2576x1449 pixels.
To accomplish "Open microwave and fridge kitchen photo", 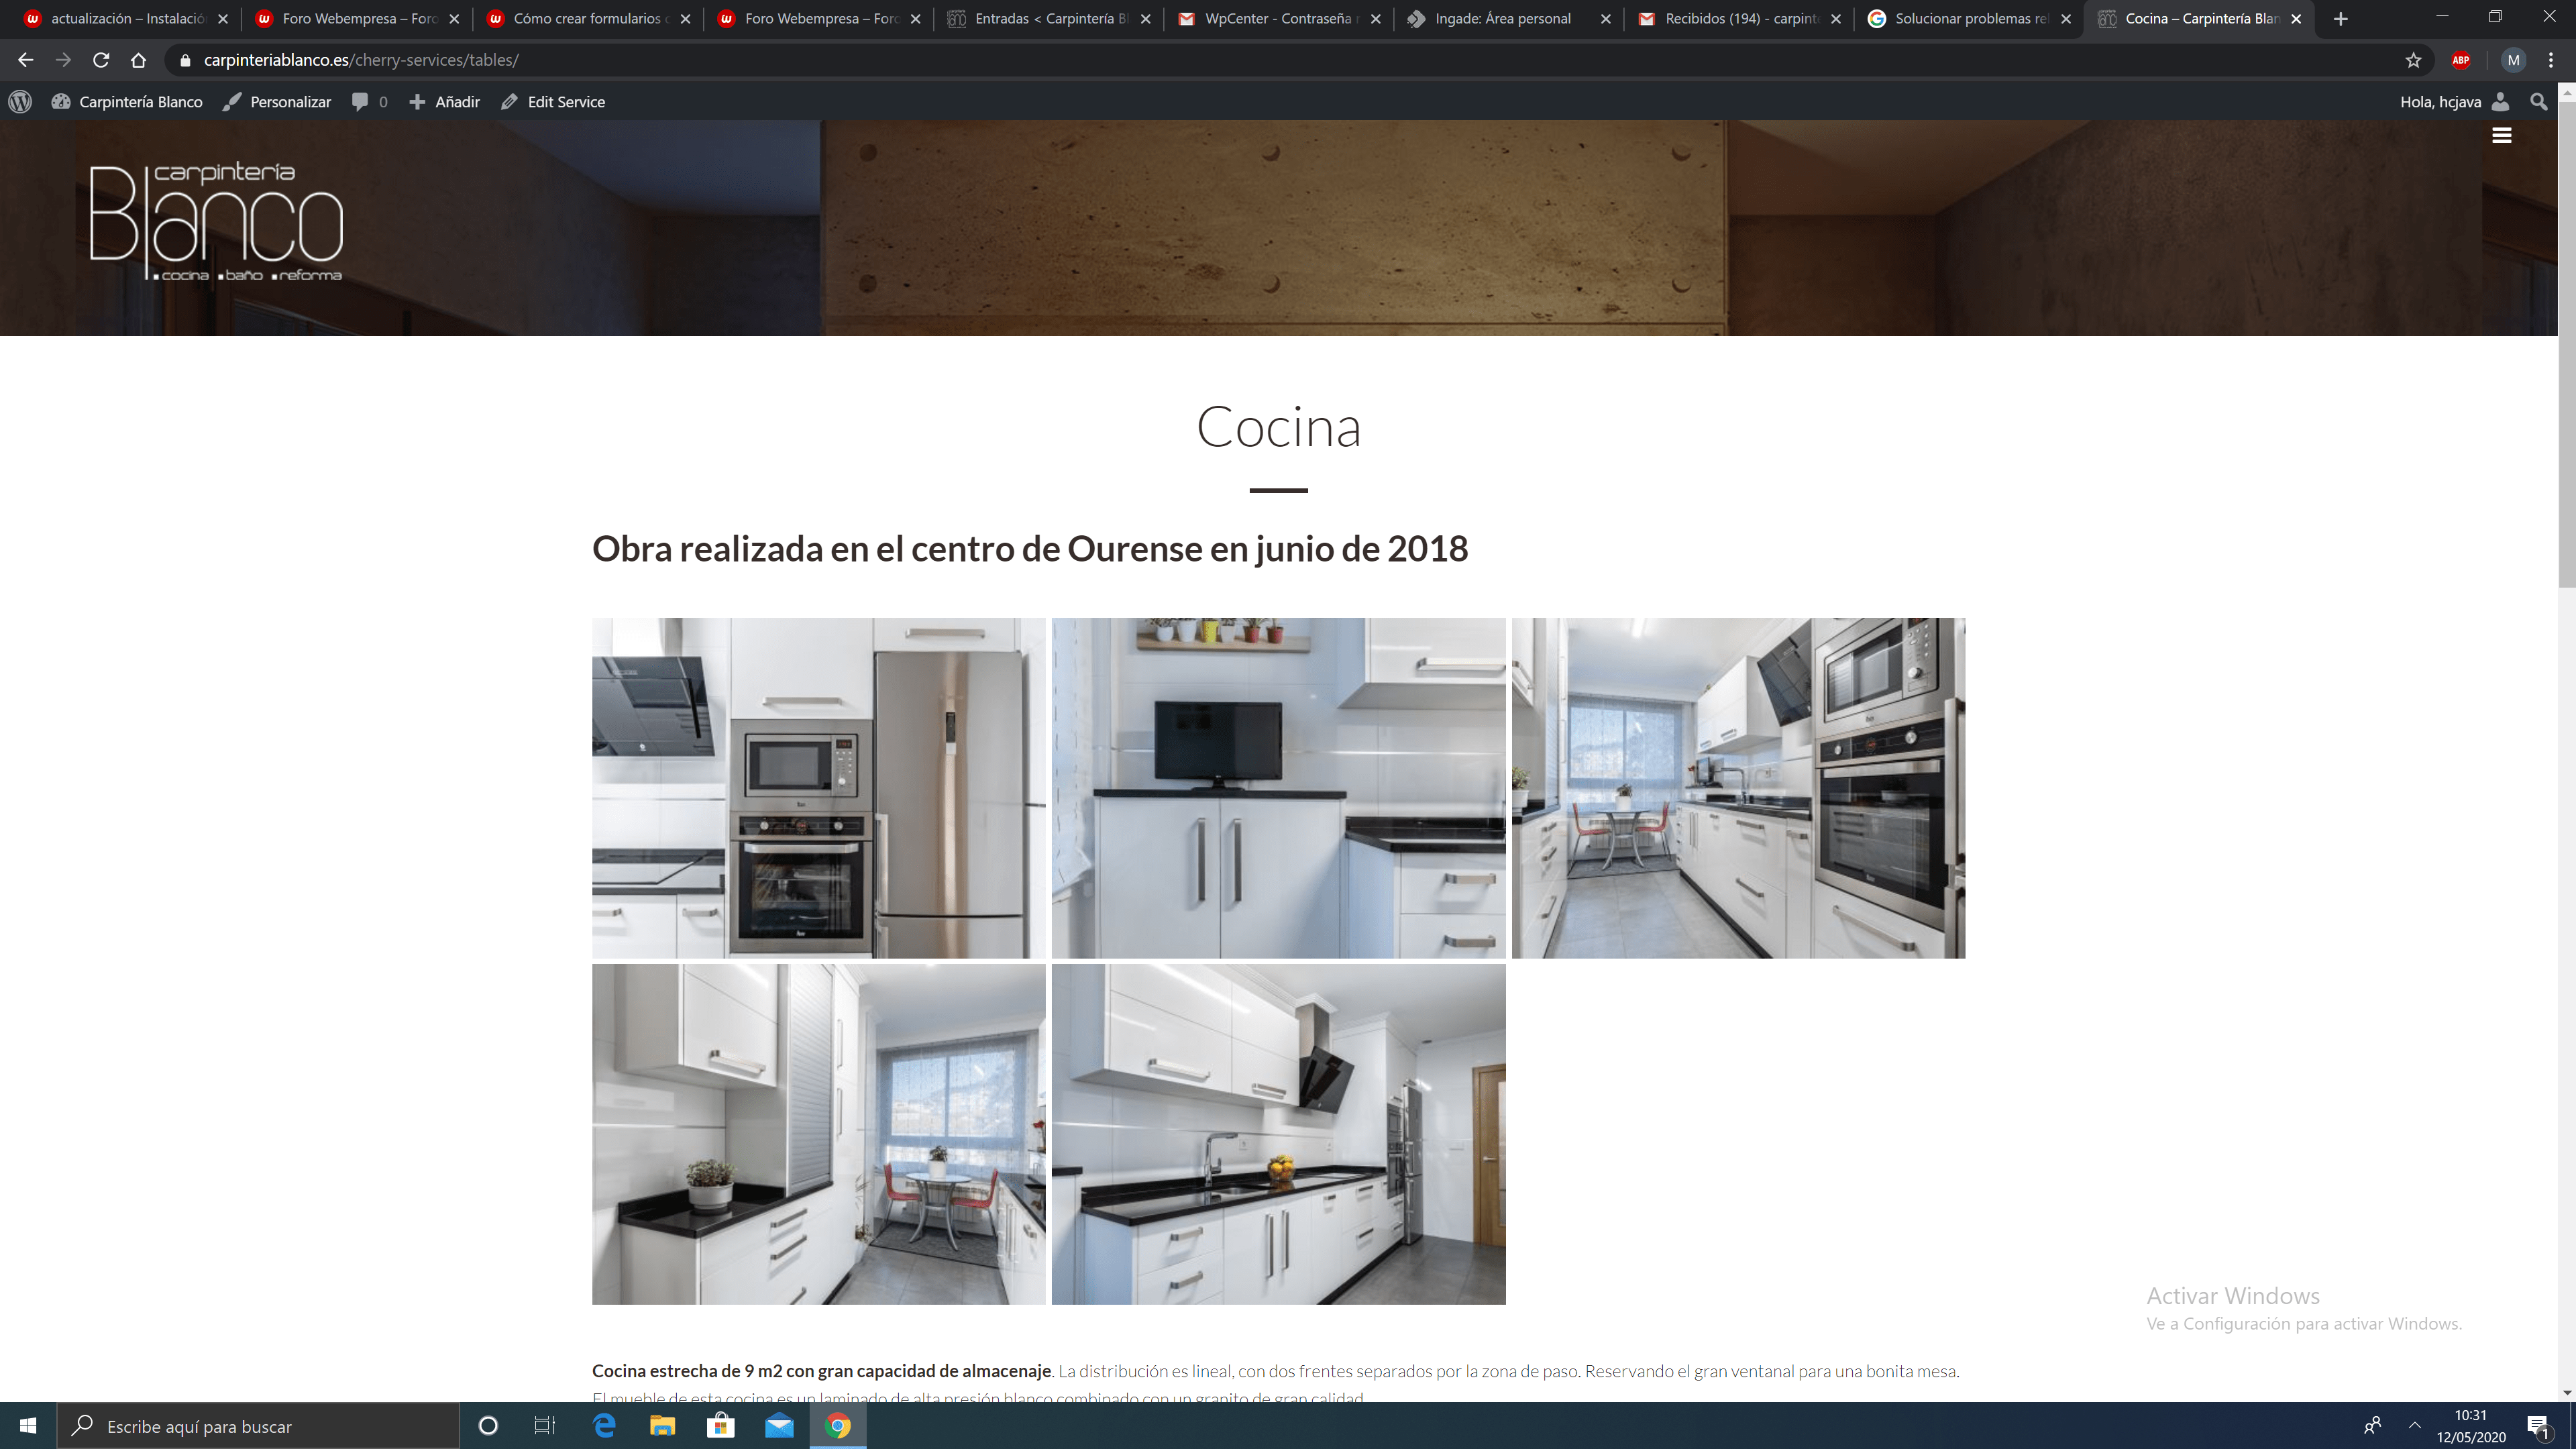I will click(x=818, y=788).
